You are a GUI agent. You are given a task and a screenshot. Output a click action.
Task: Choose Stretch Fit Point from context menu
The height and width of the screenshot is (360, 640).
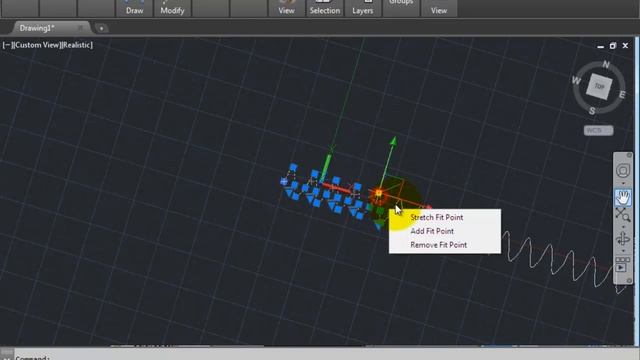click(x=437, y=217)
